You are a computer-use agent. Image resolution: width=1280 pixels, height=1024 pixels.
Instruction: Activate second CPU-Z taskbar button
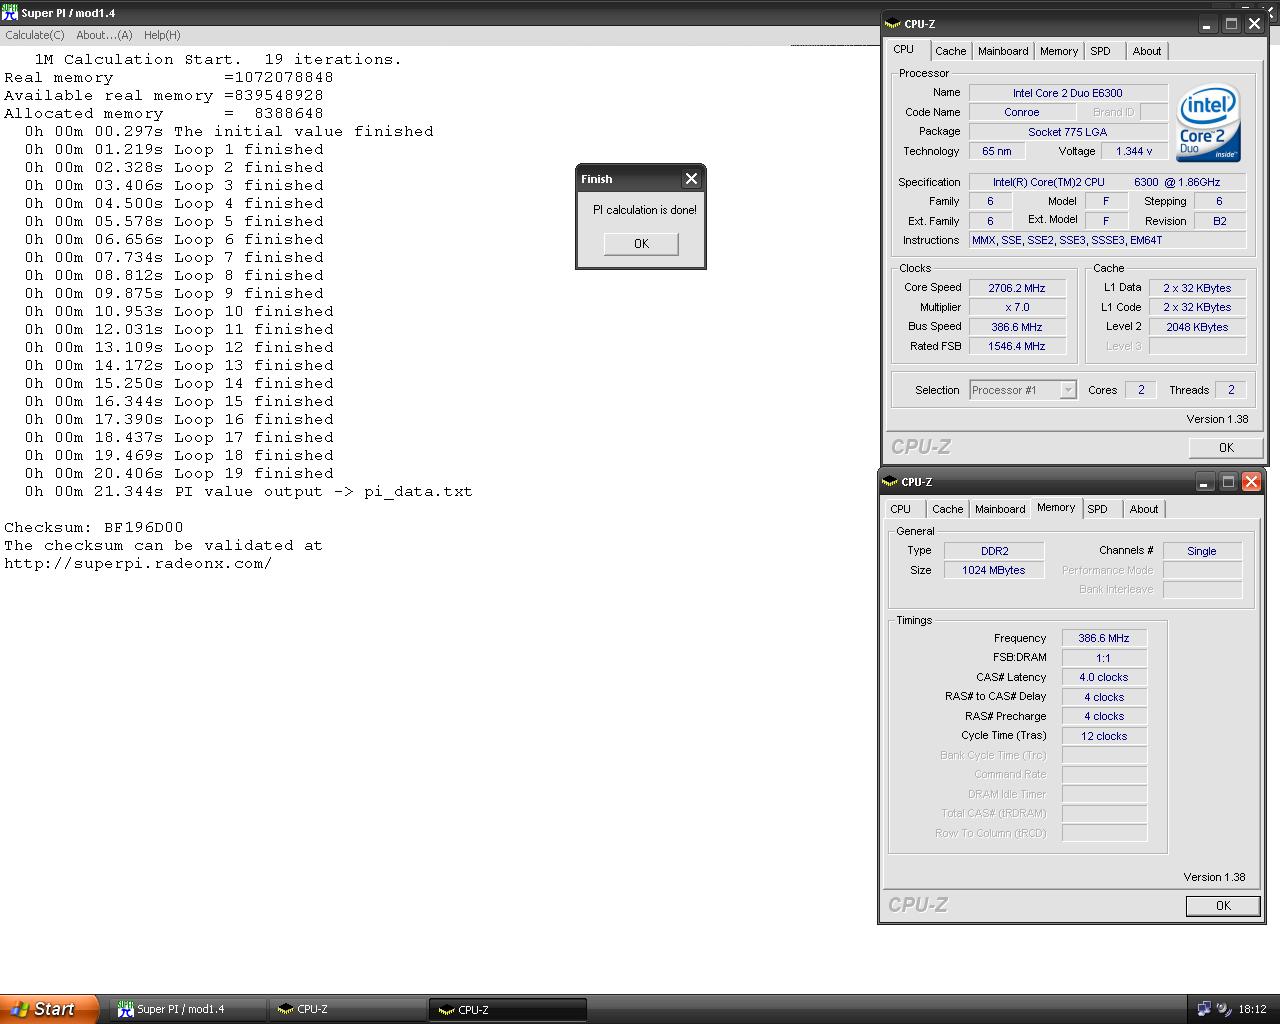pos(508,1010)
